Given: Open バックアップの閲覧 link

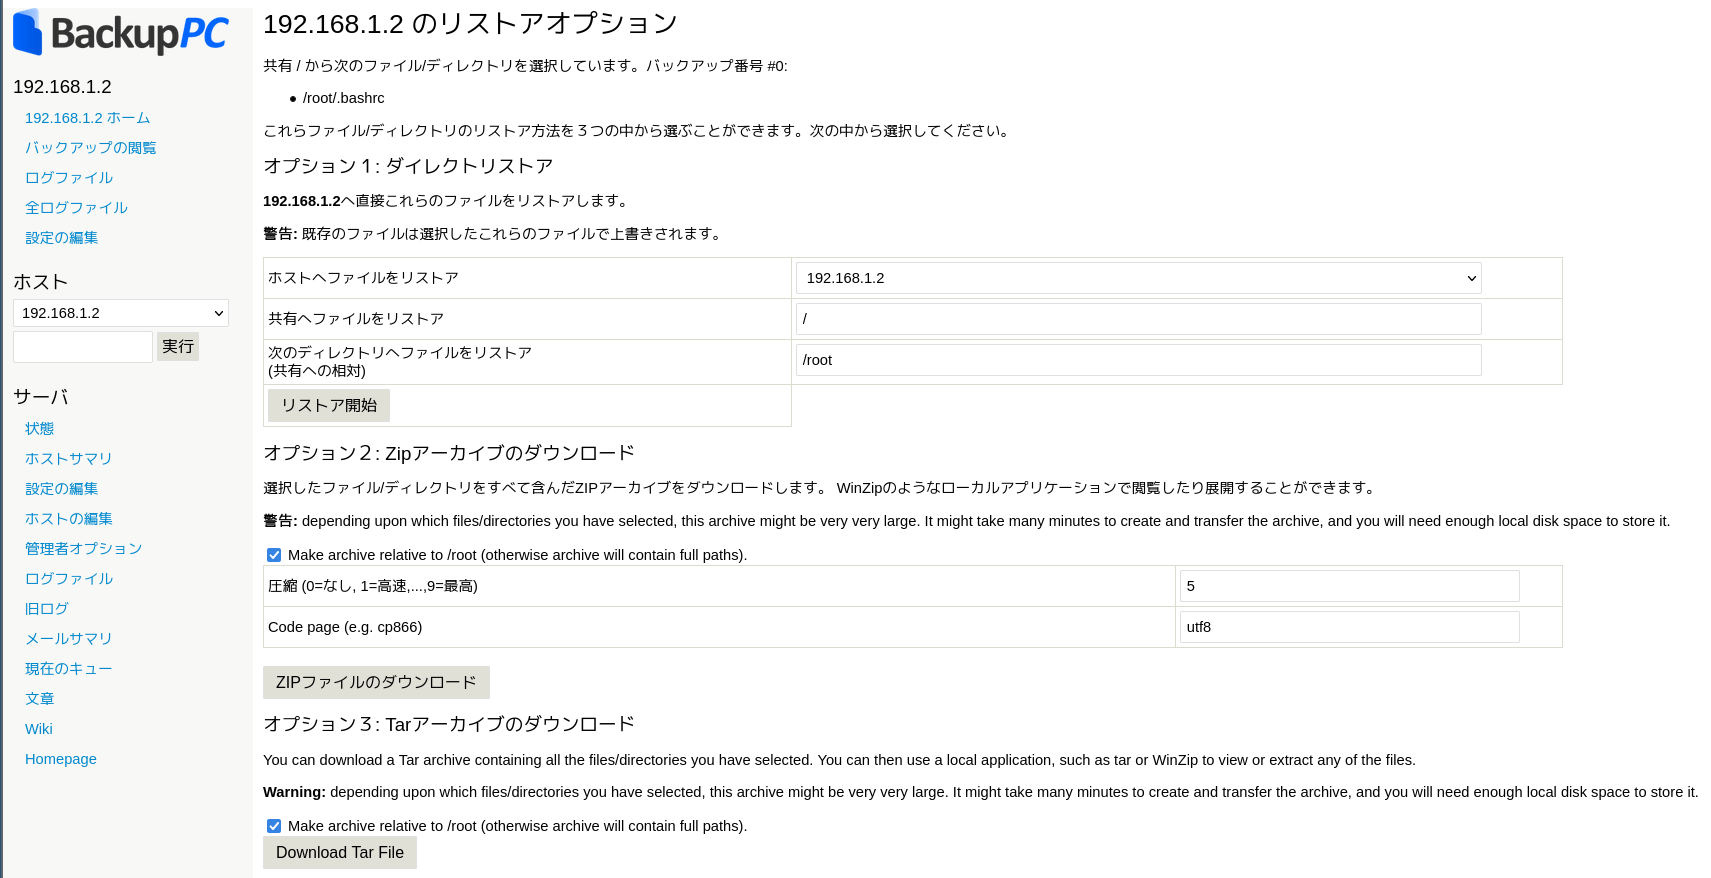Looking at the screenshot, I should (x=90, y=148).
